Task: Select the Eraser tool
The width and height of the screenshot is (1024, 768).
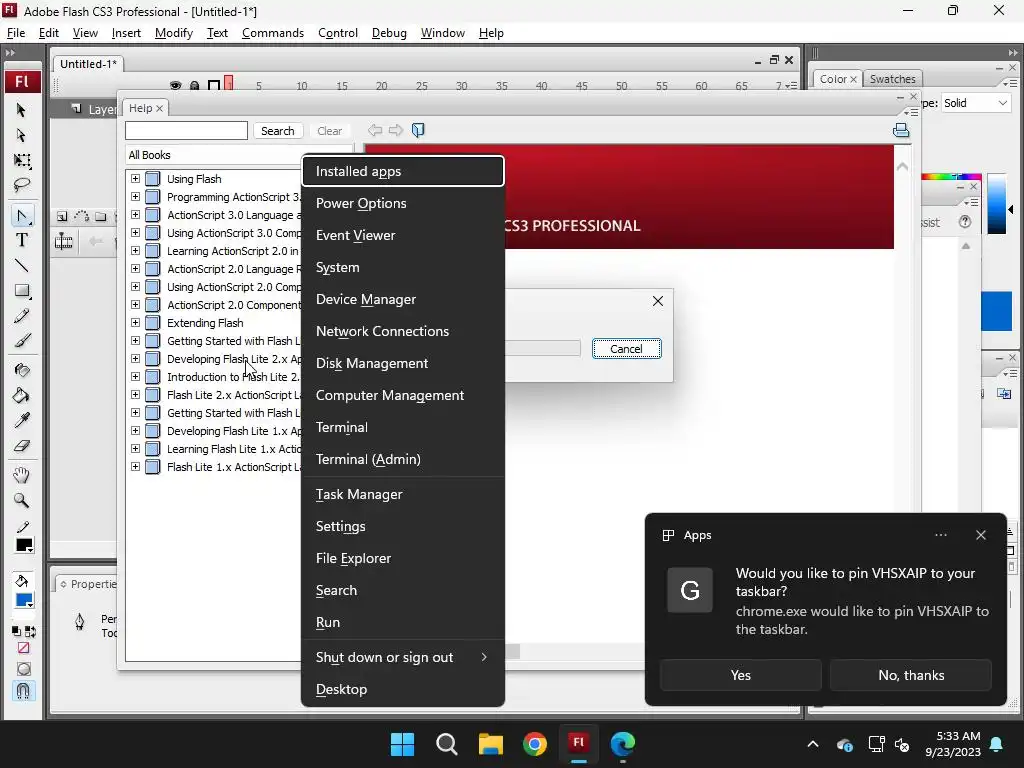Action: click(x=22, y=446)
